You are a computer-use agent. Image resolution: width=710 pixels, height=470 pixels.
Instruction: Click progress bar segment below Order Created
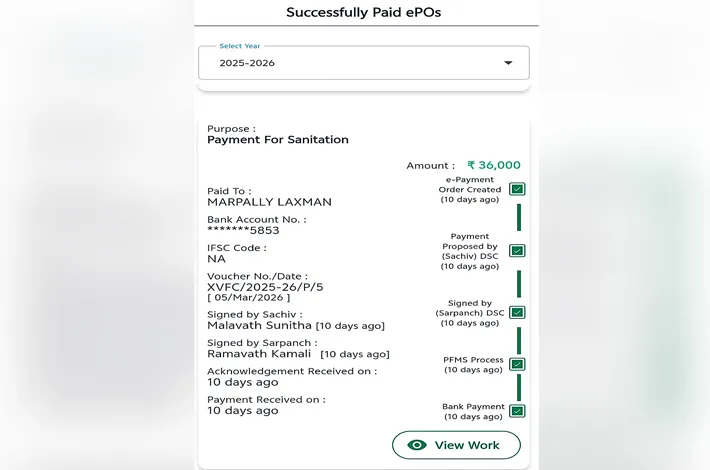518,218
